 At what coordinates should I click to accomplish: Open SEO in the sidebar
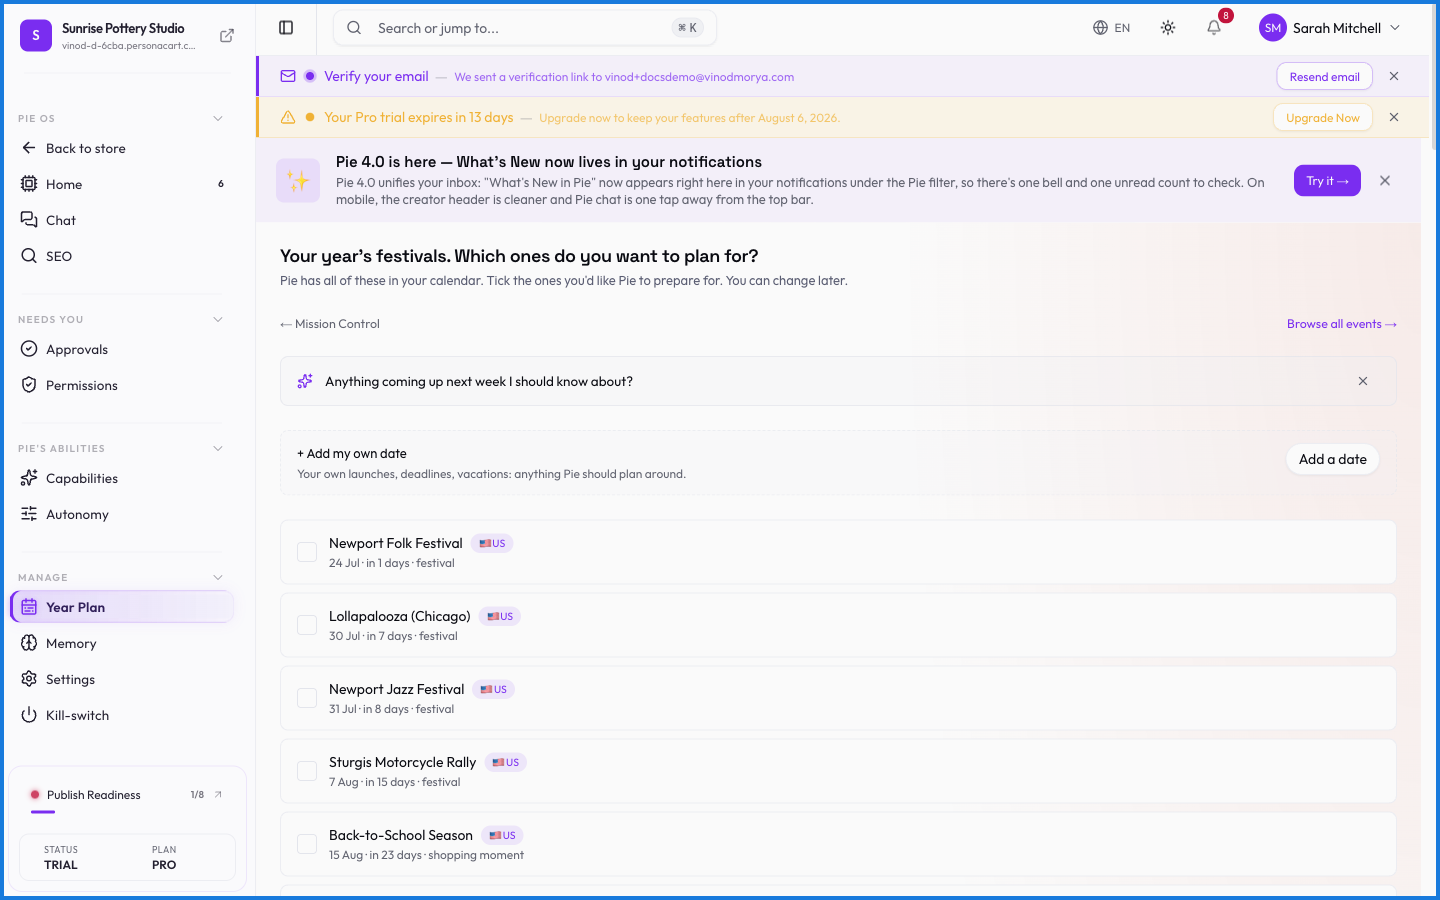pos(122,256)
